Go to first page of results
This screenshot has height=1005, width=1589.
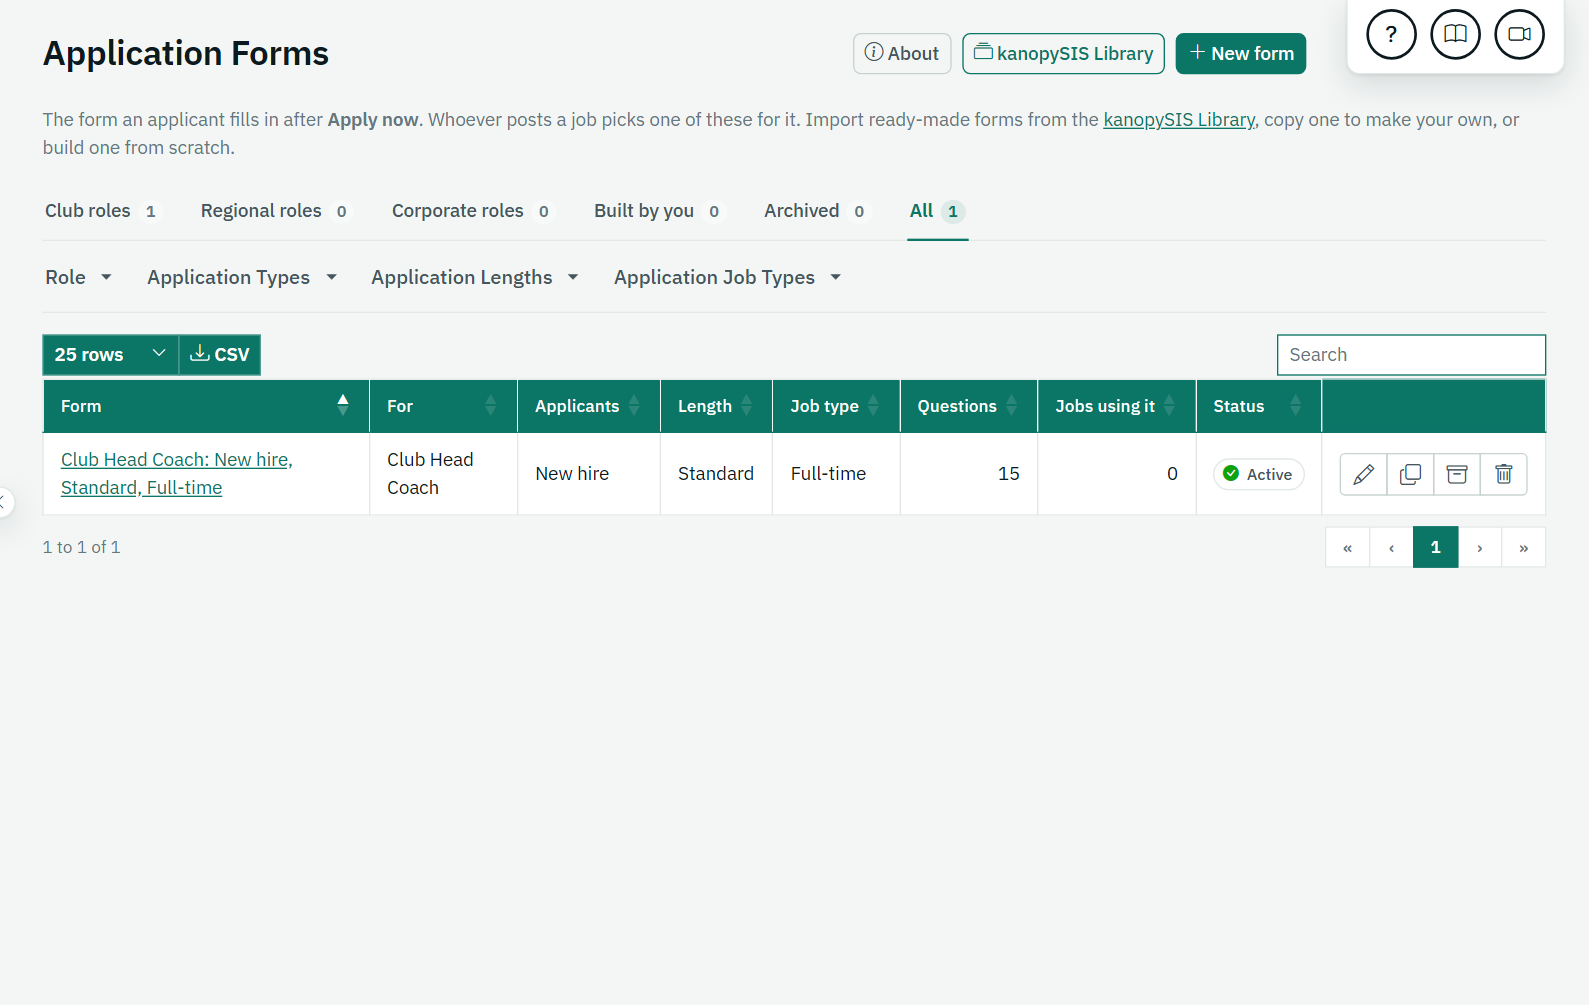[1347, 547]
